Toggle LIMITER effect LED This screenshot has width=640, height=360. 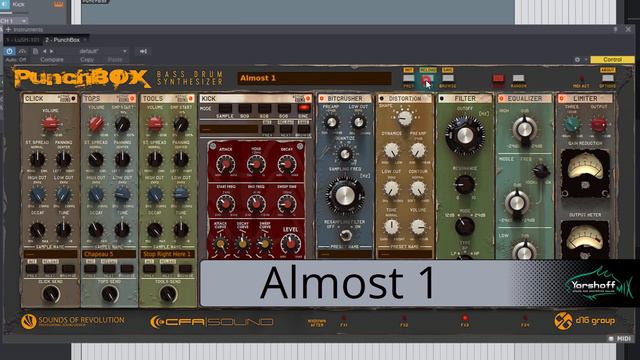pyautogui.click(x=562, y=98)
